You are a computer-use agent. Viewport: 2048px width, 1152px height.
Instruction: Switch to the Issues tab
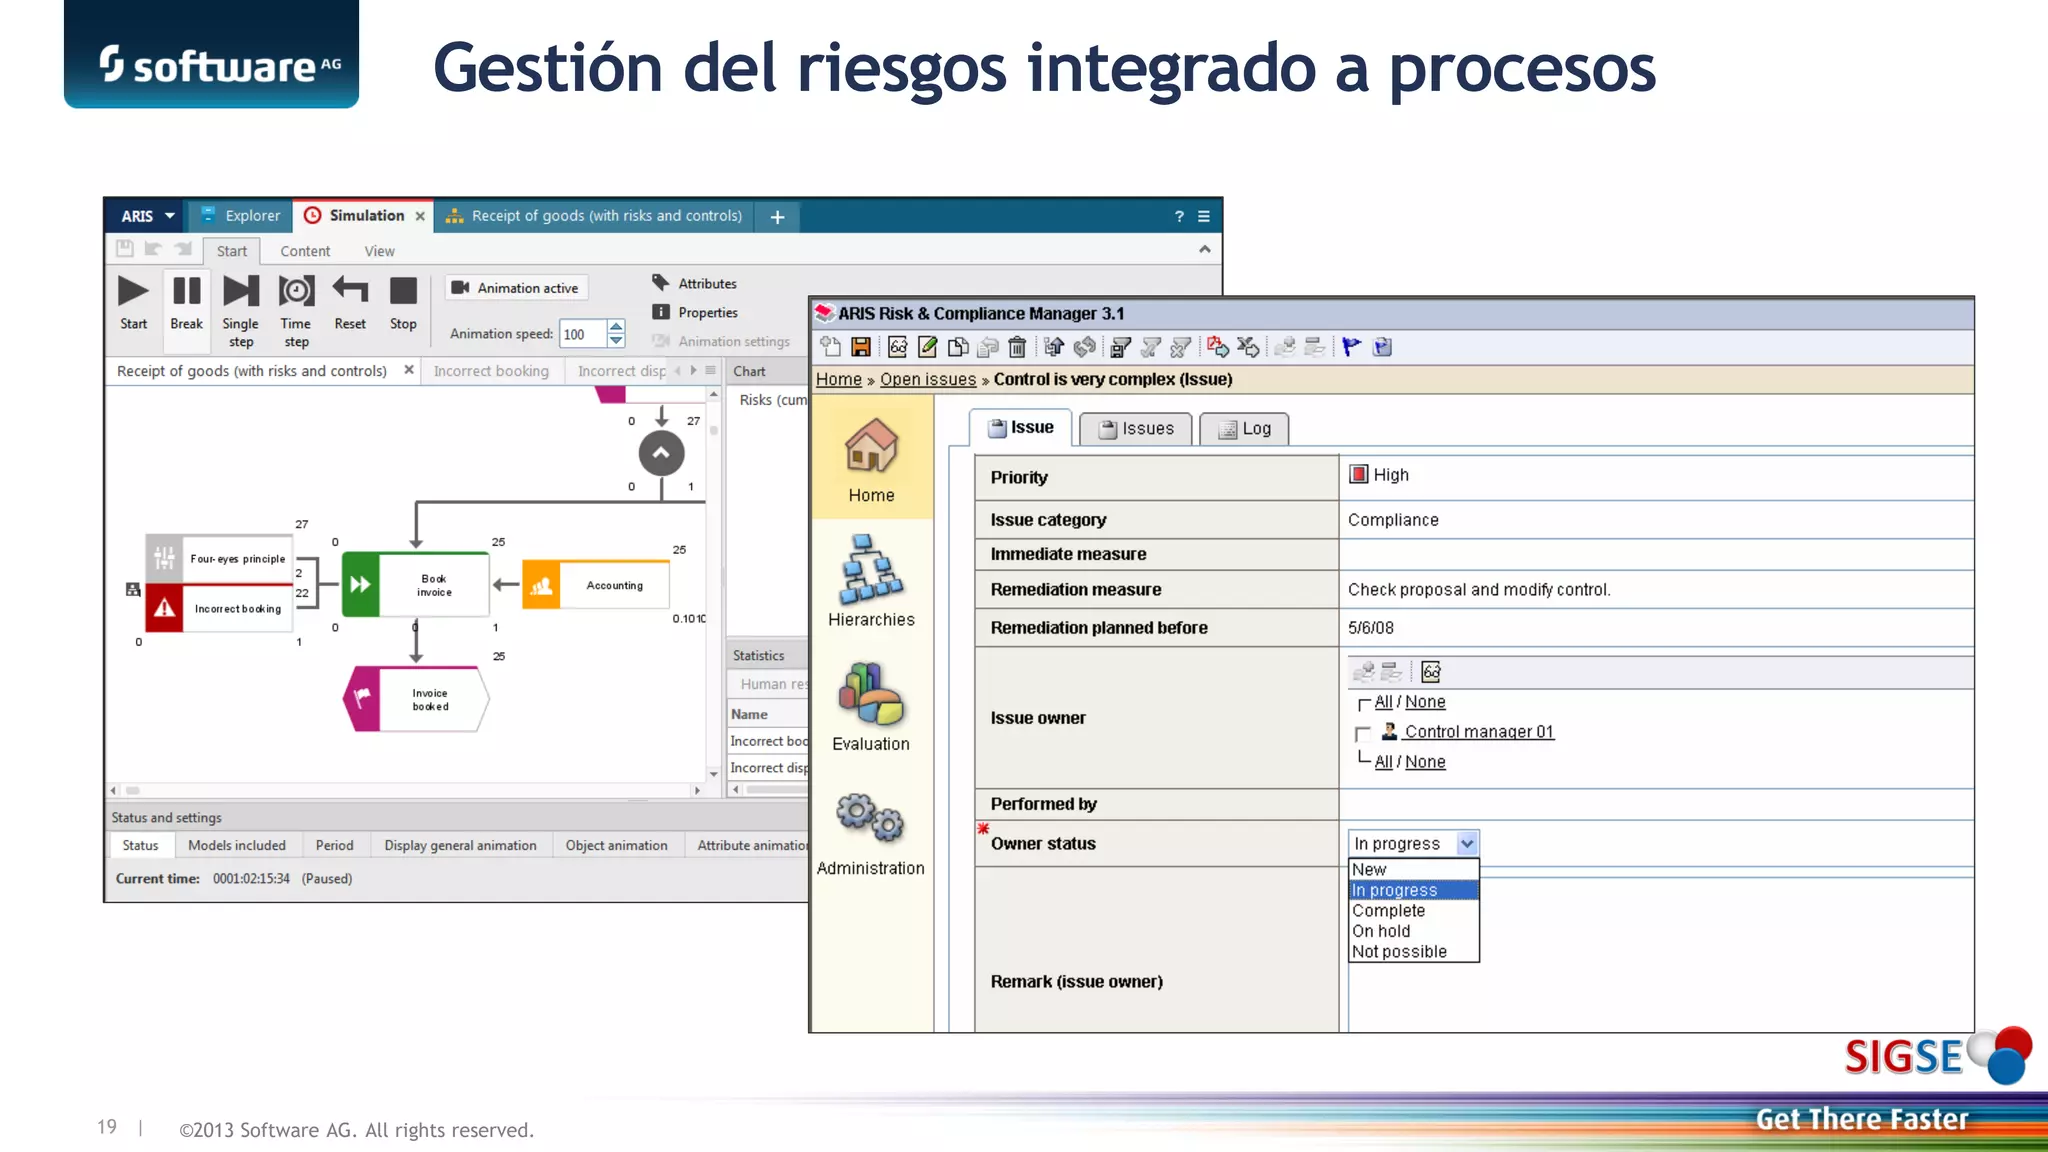[x=1136, y=429]
